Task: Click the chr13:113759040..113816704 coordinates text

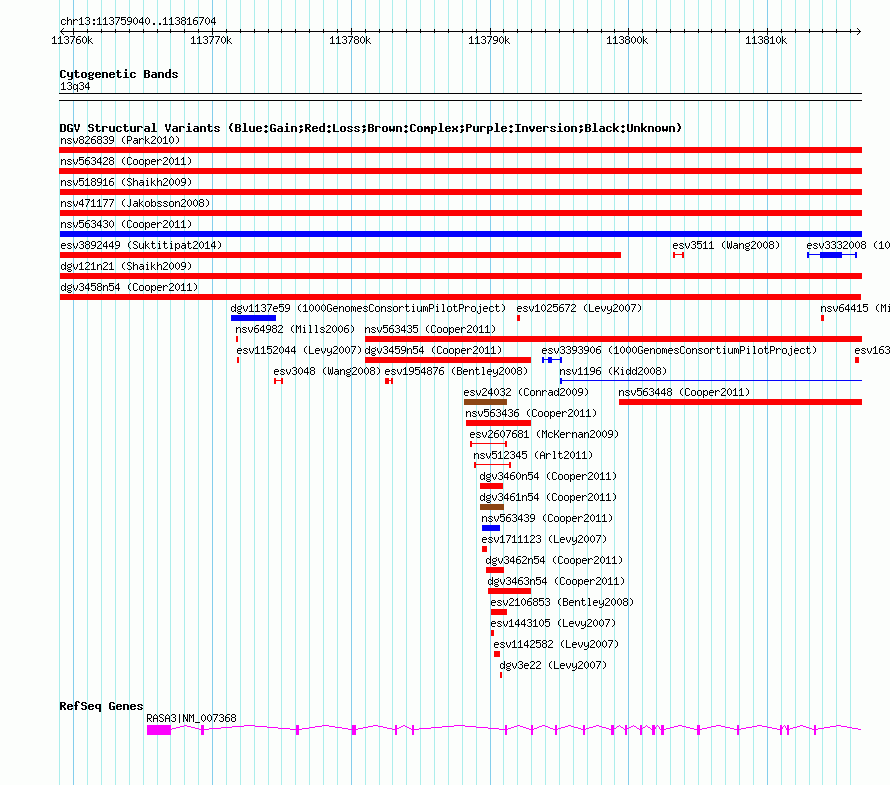Action: click(x=138, y=21)
